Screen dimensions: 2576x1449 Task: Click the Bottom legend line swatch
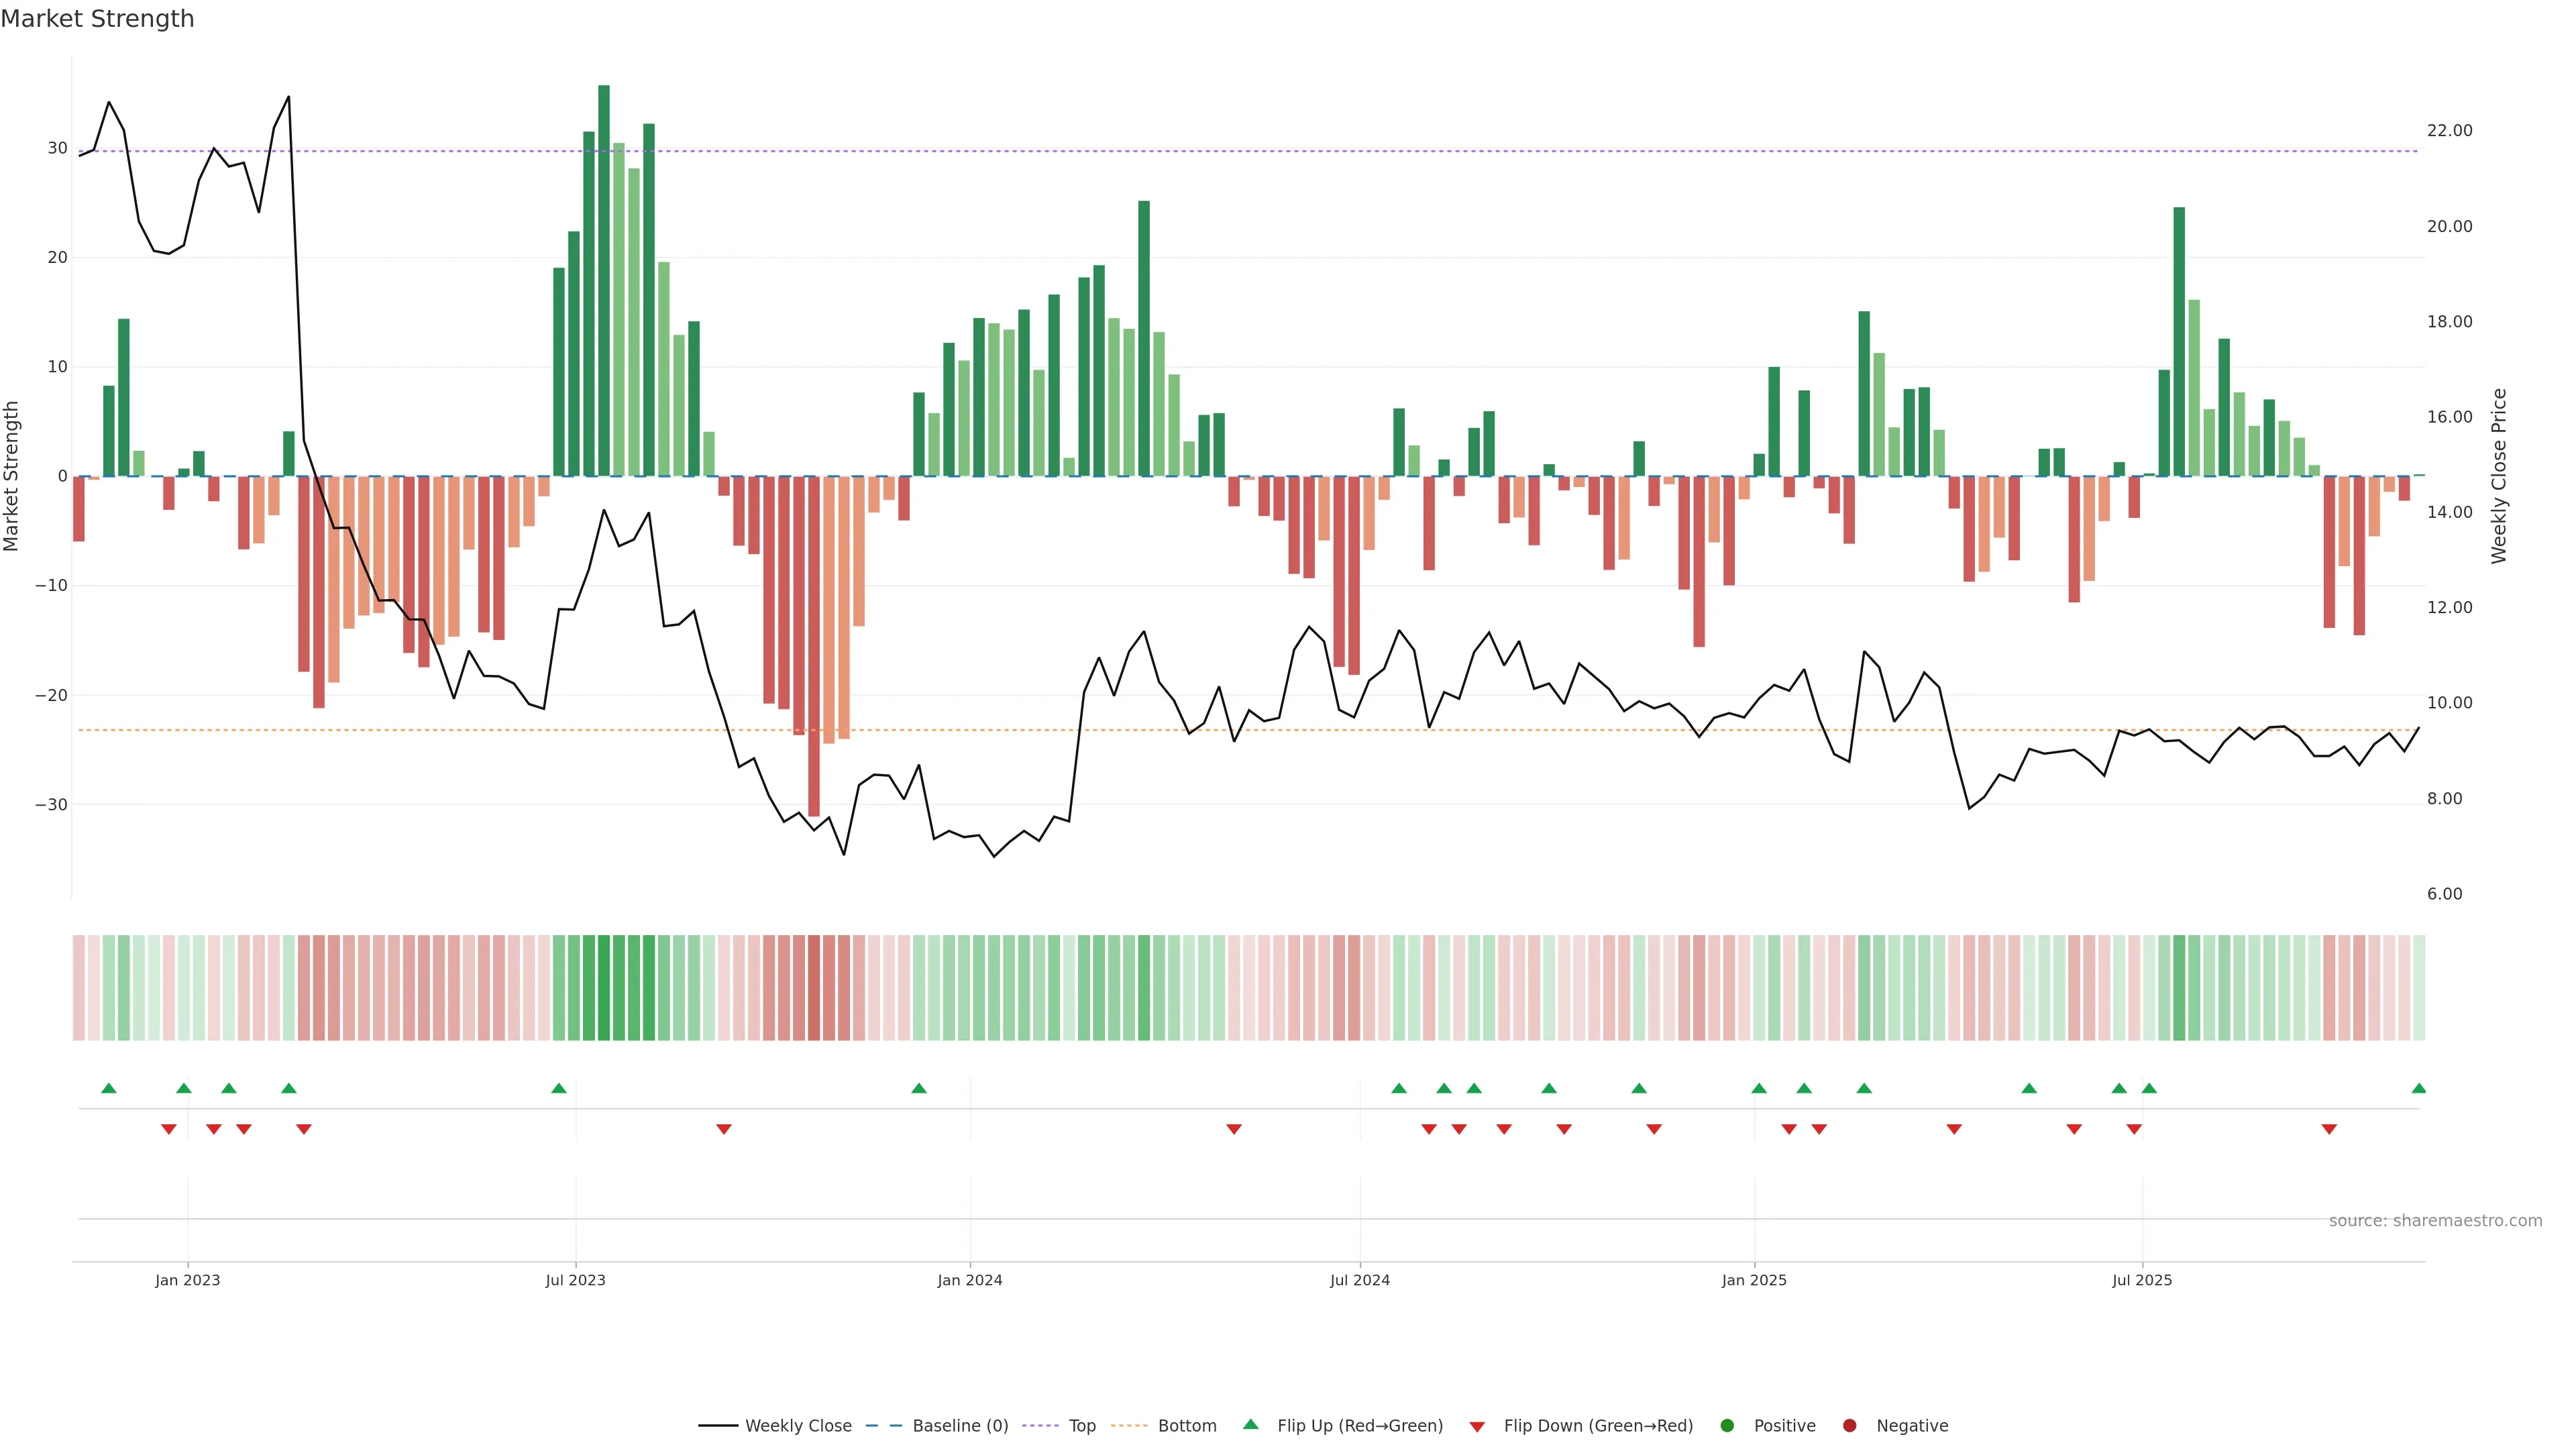tap(1129, 1426)
